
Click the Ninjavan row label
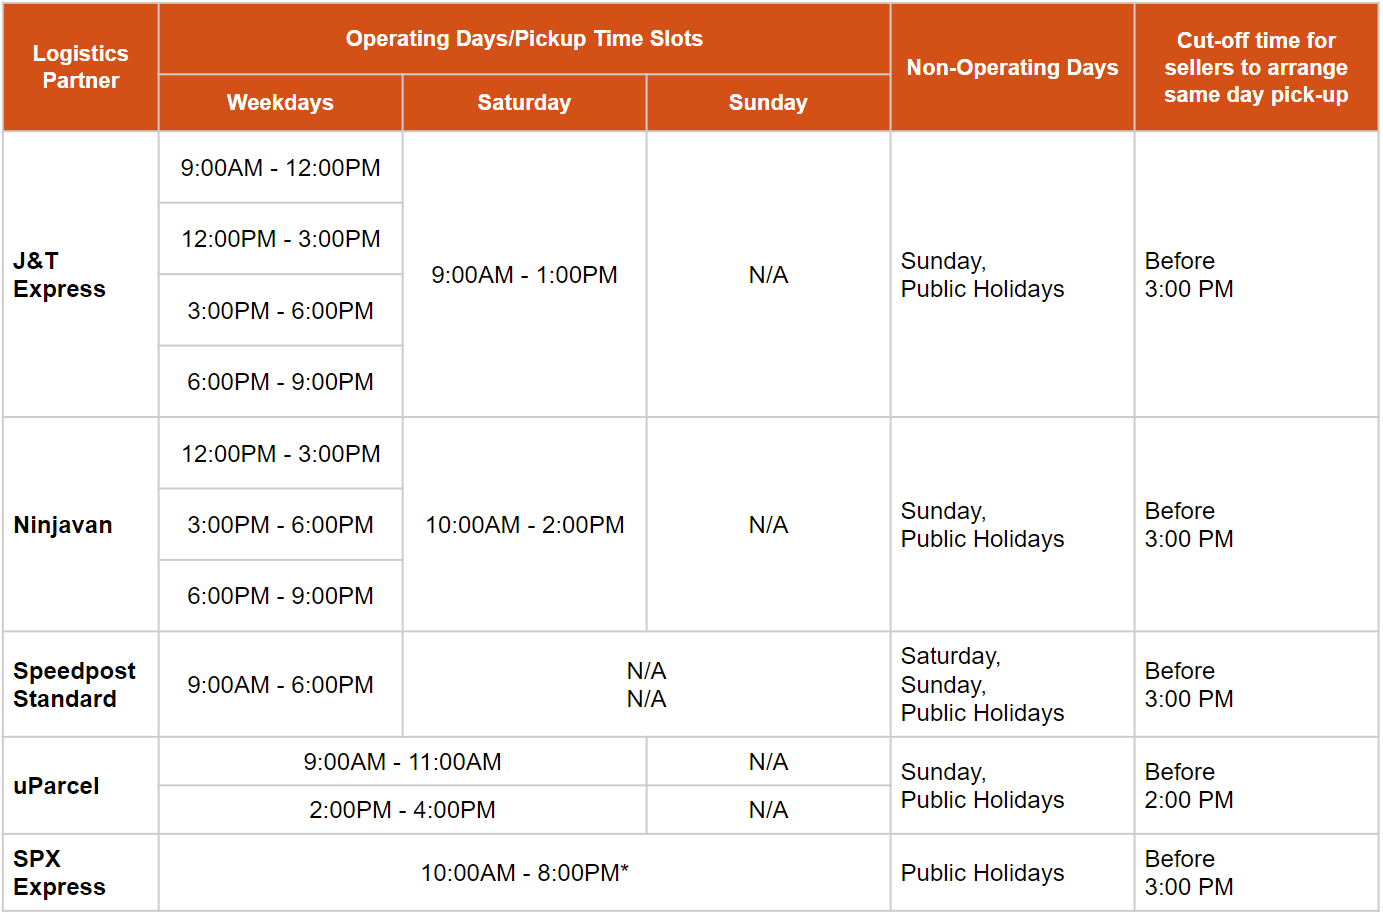point(63,525)
